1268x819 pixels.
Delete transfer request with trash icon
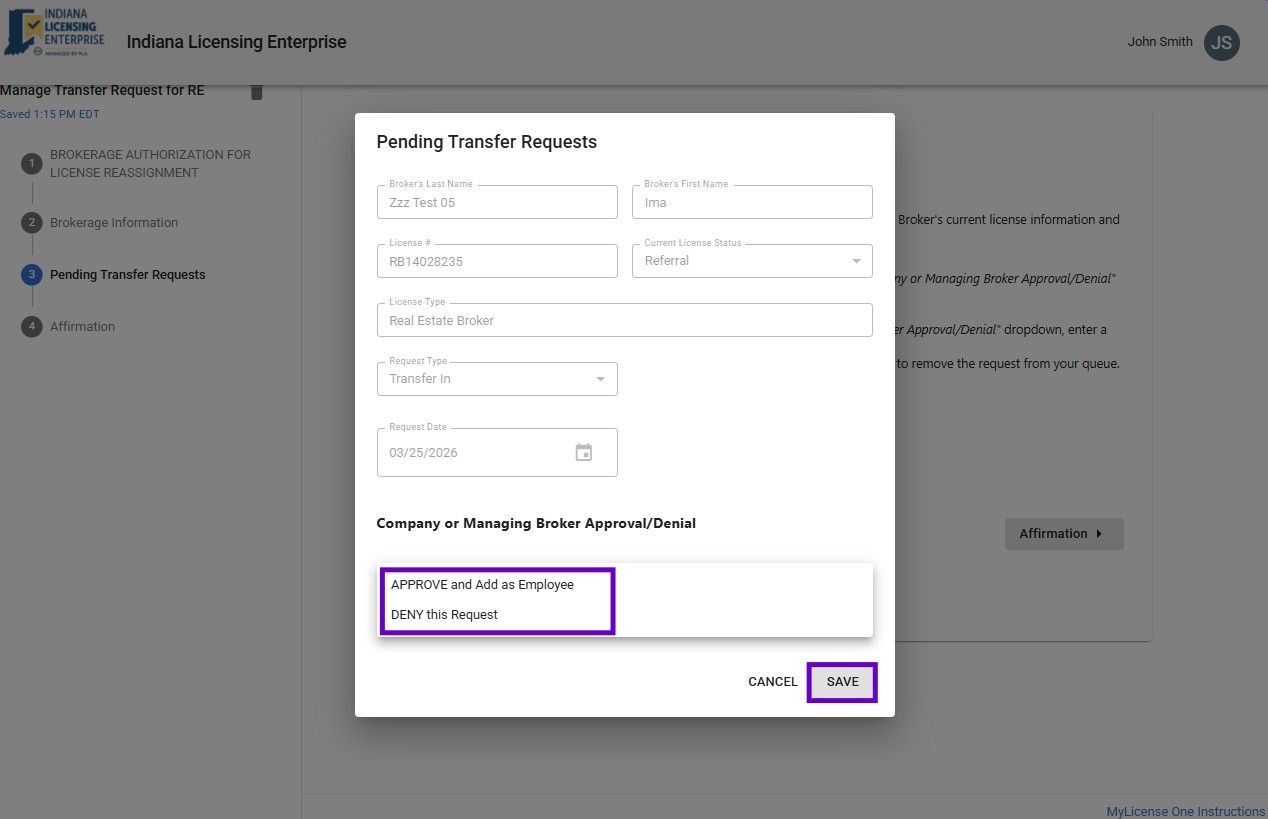257,92
